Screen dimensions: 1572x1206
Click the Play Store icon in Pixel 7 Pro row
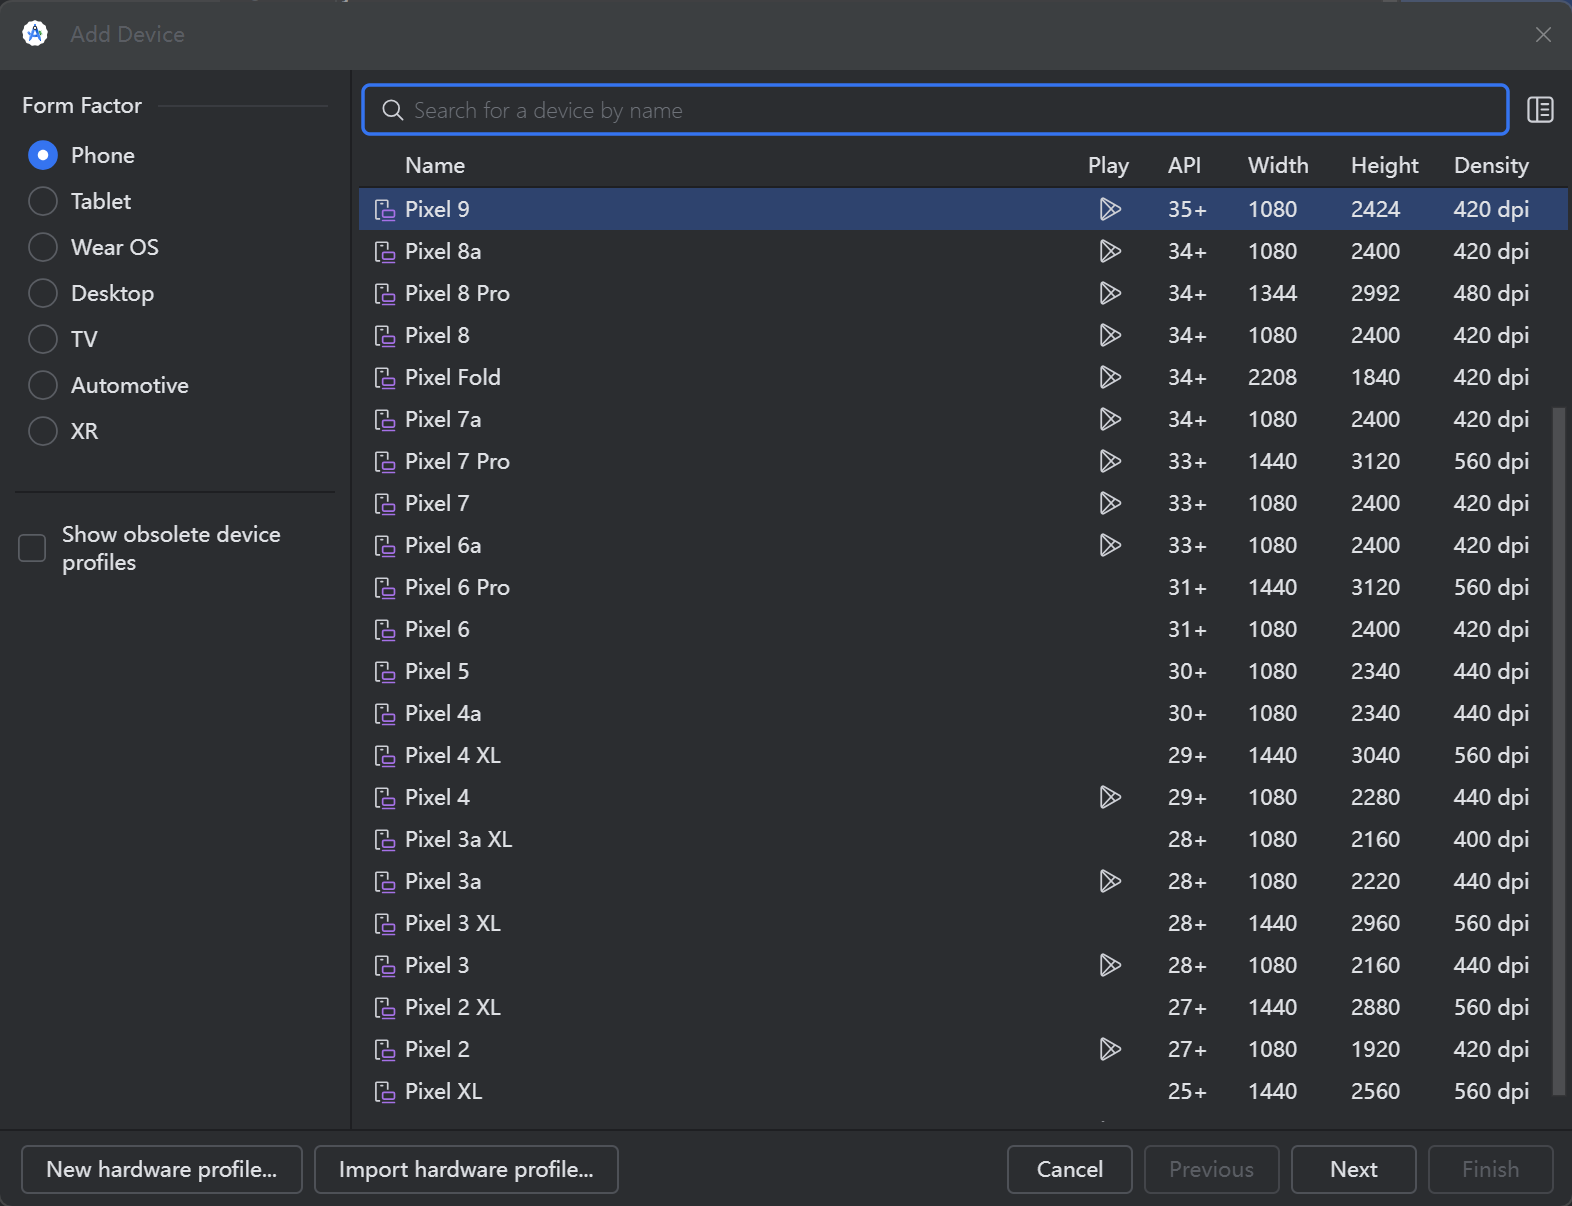tap(1110, 461)
